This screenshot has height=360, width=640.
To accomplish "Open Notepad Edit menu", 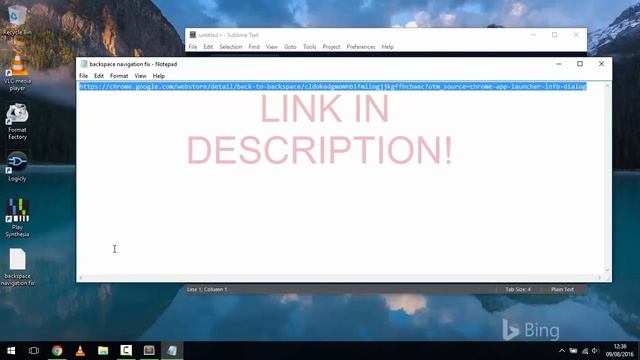I will pos(99,76).
